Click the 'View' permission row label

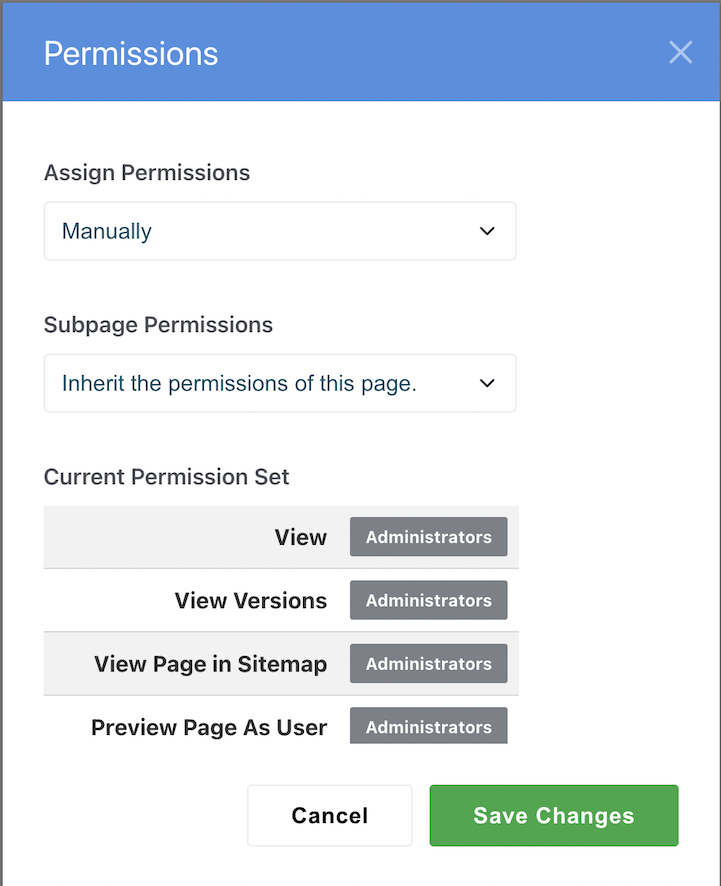(300, 537)
